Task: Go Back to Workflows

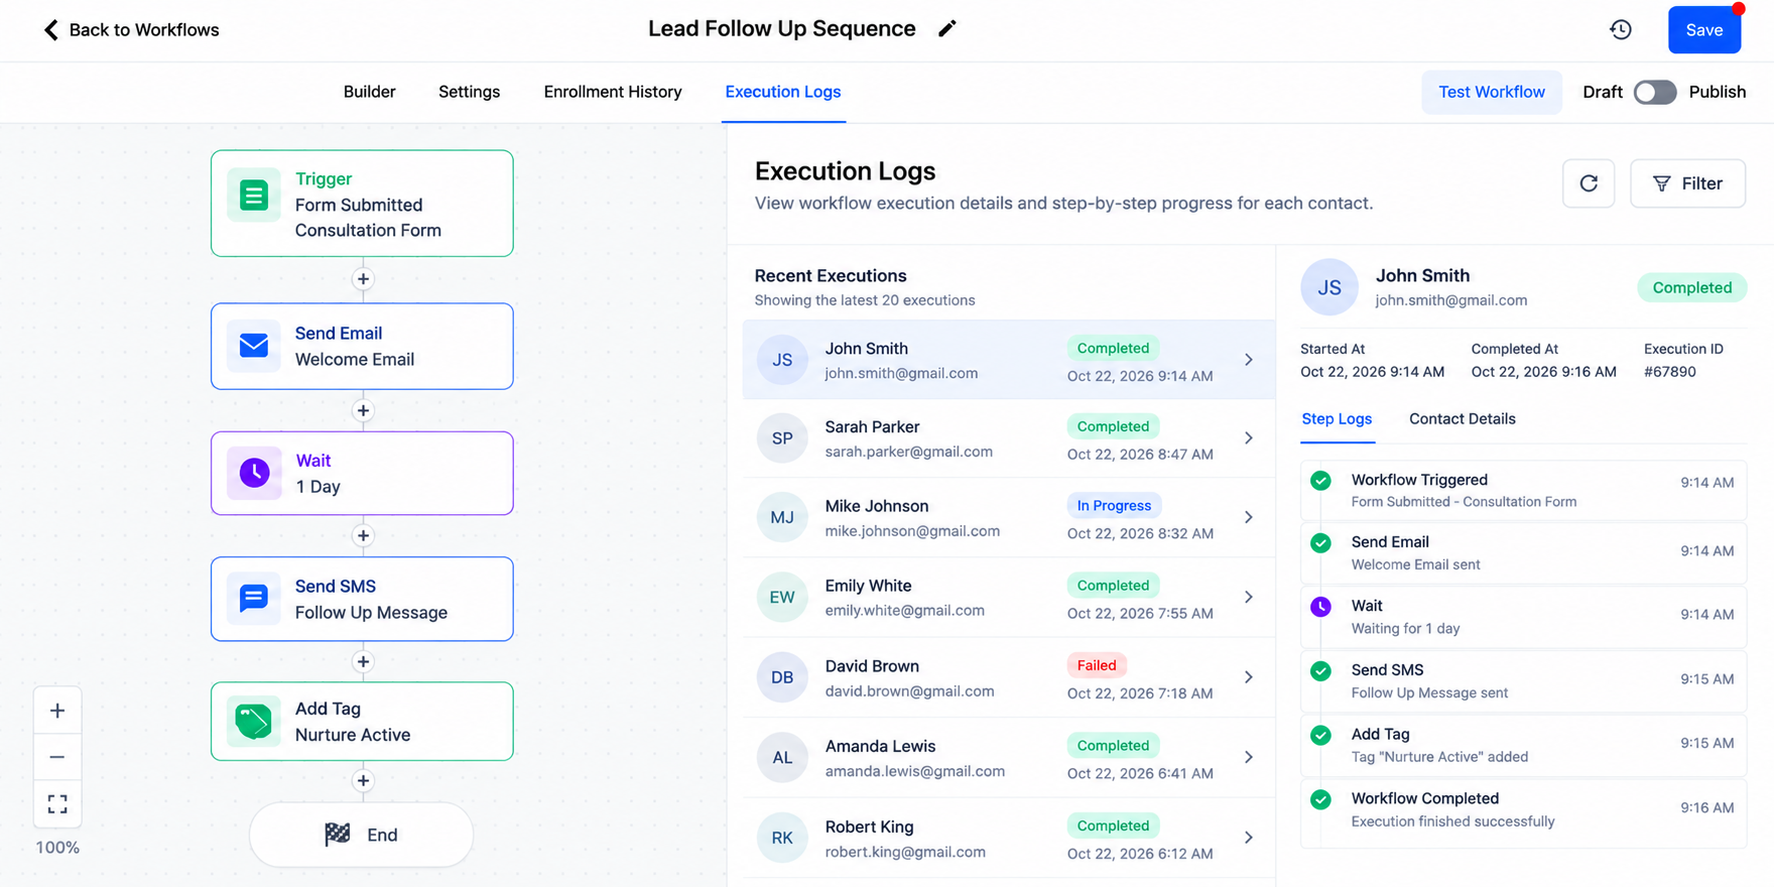Action: [131, 30]
